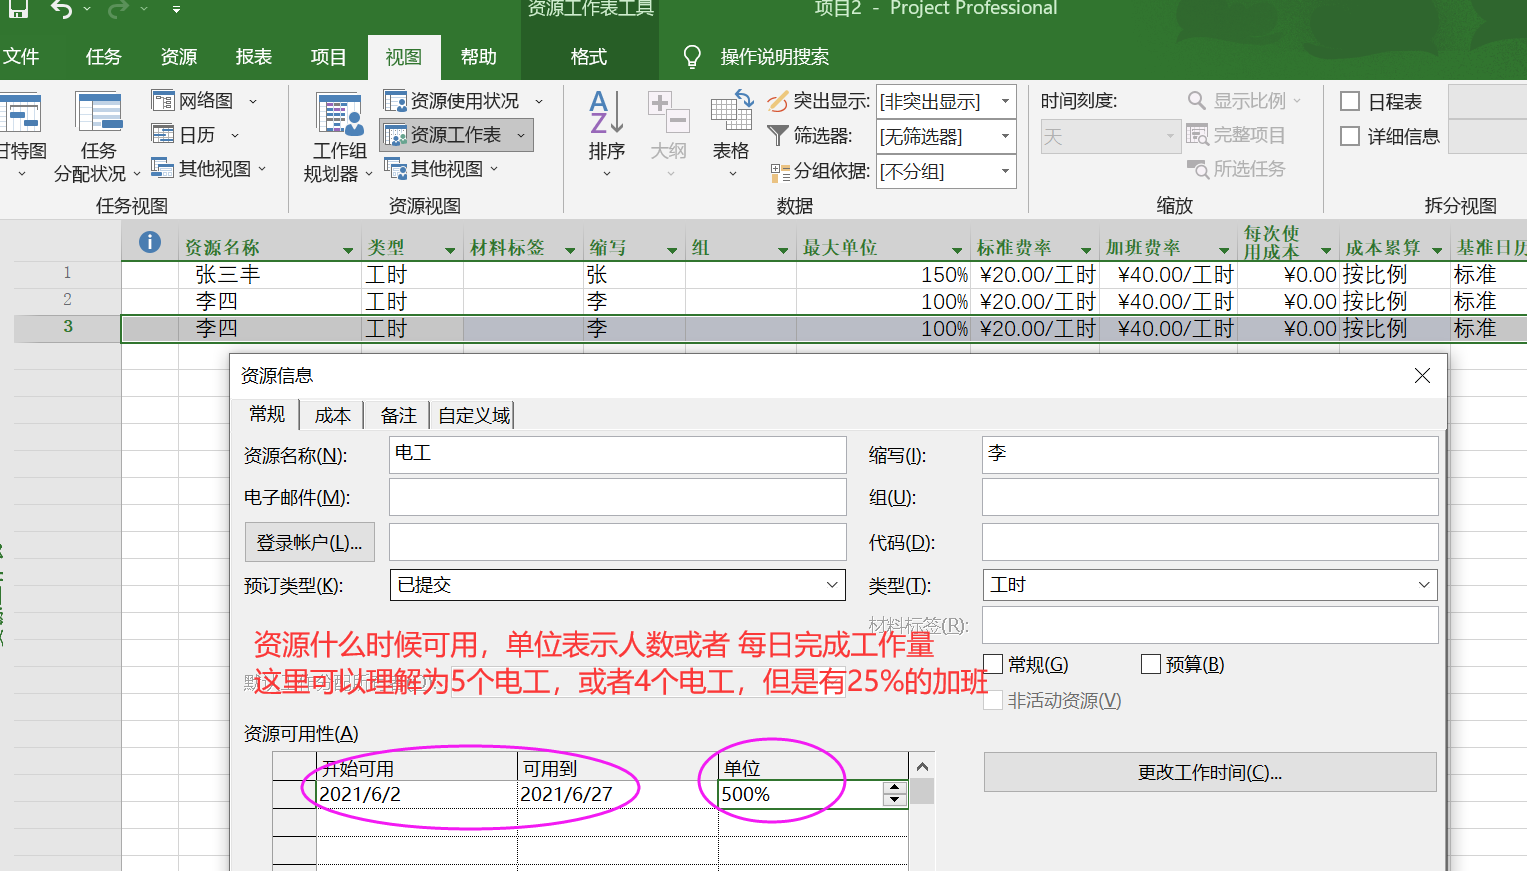Click the Undo arrow in the title bar
The width and height of the screenshot is (1527, 871).
(x=62, y=10)
